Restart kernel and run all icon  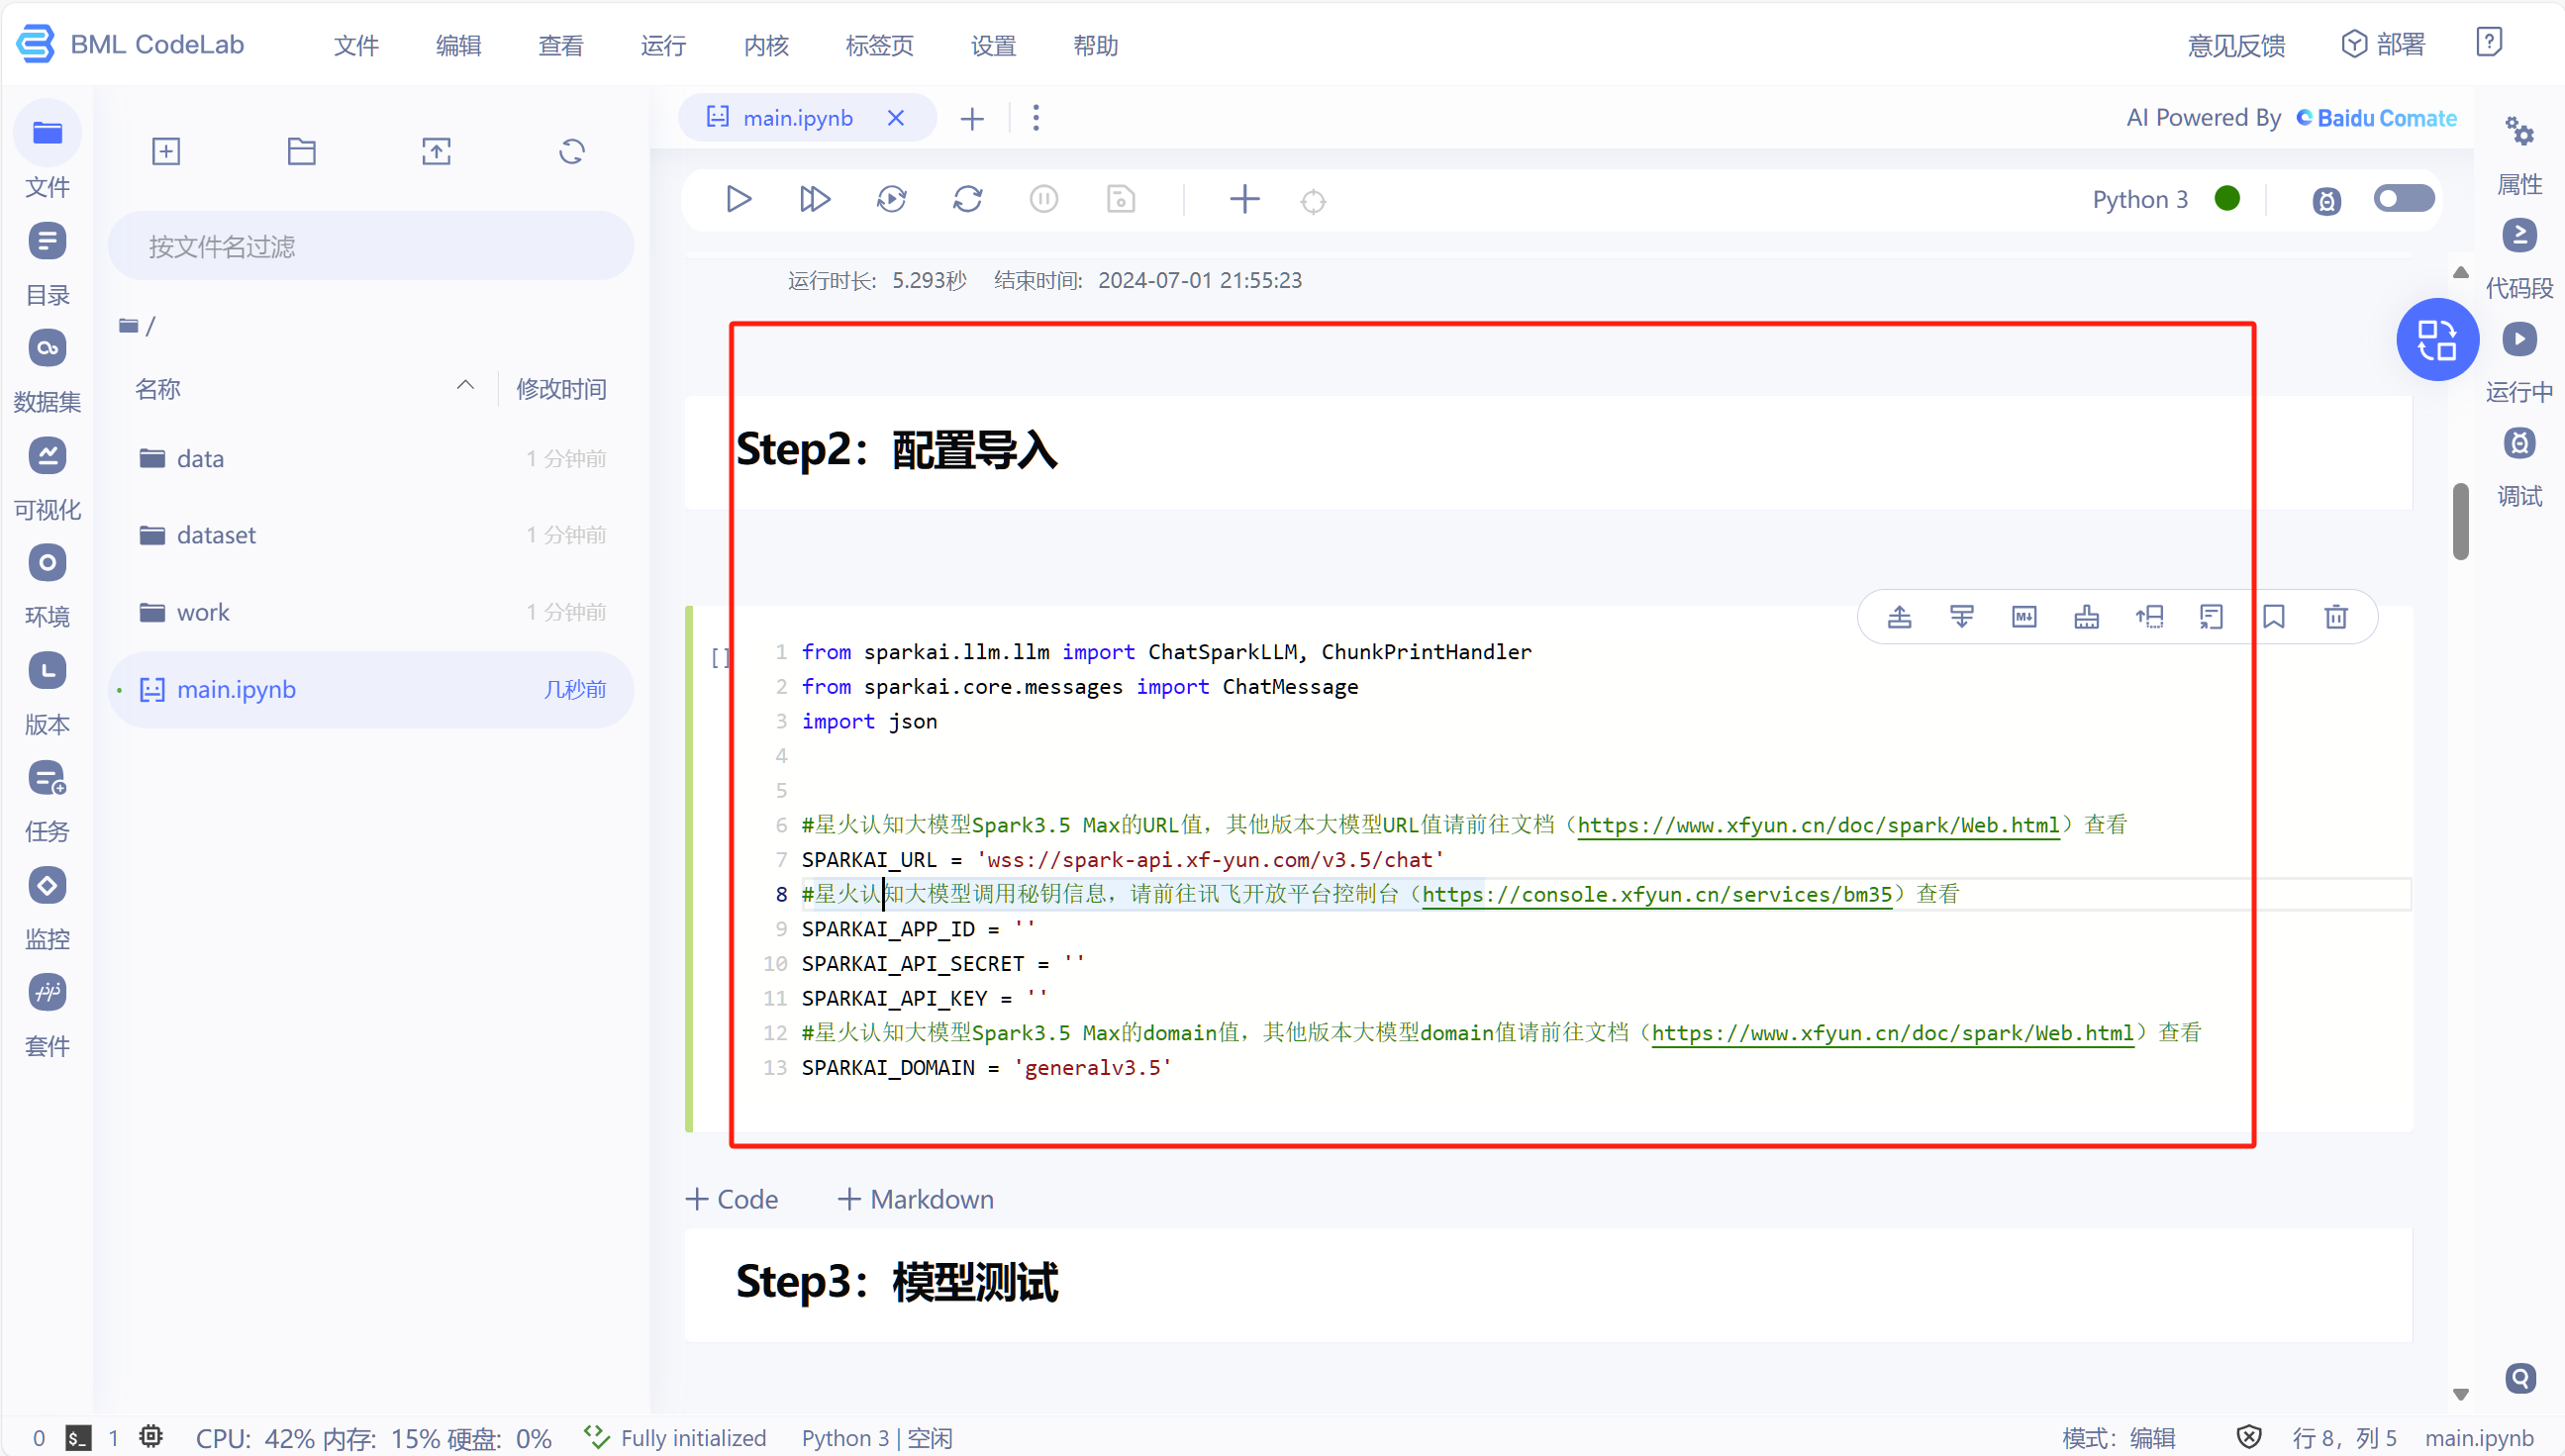[x=891, y=199]
